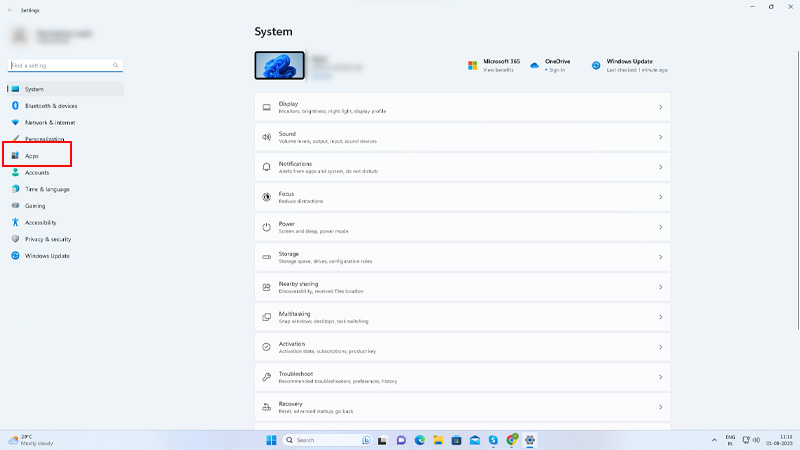Open the weather widget showing Mostly cloudy
The height and width of the screenshot is (450, 800).
point(31,440)
